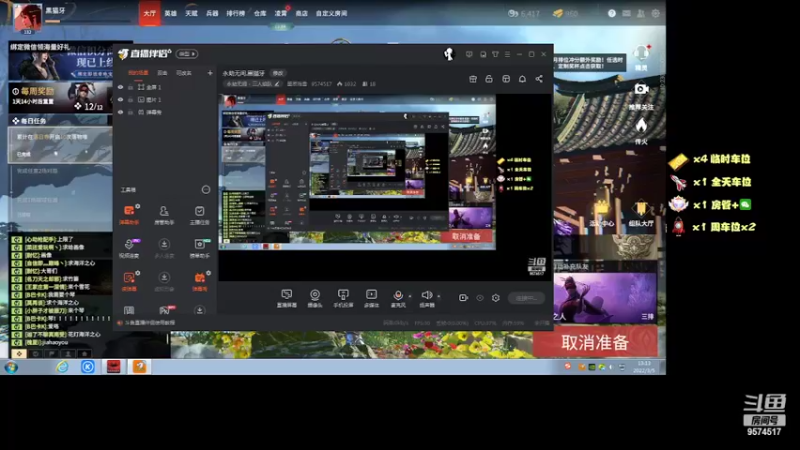Open the skin shirt icon in streaming app title bar
This screenshot has height=450, width=800.
pyautogui.click(x=495, y=54)
